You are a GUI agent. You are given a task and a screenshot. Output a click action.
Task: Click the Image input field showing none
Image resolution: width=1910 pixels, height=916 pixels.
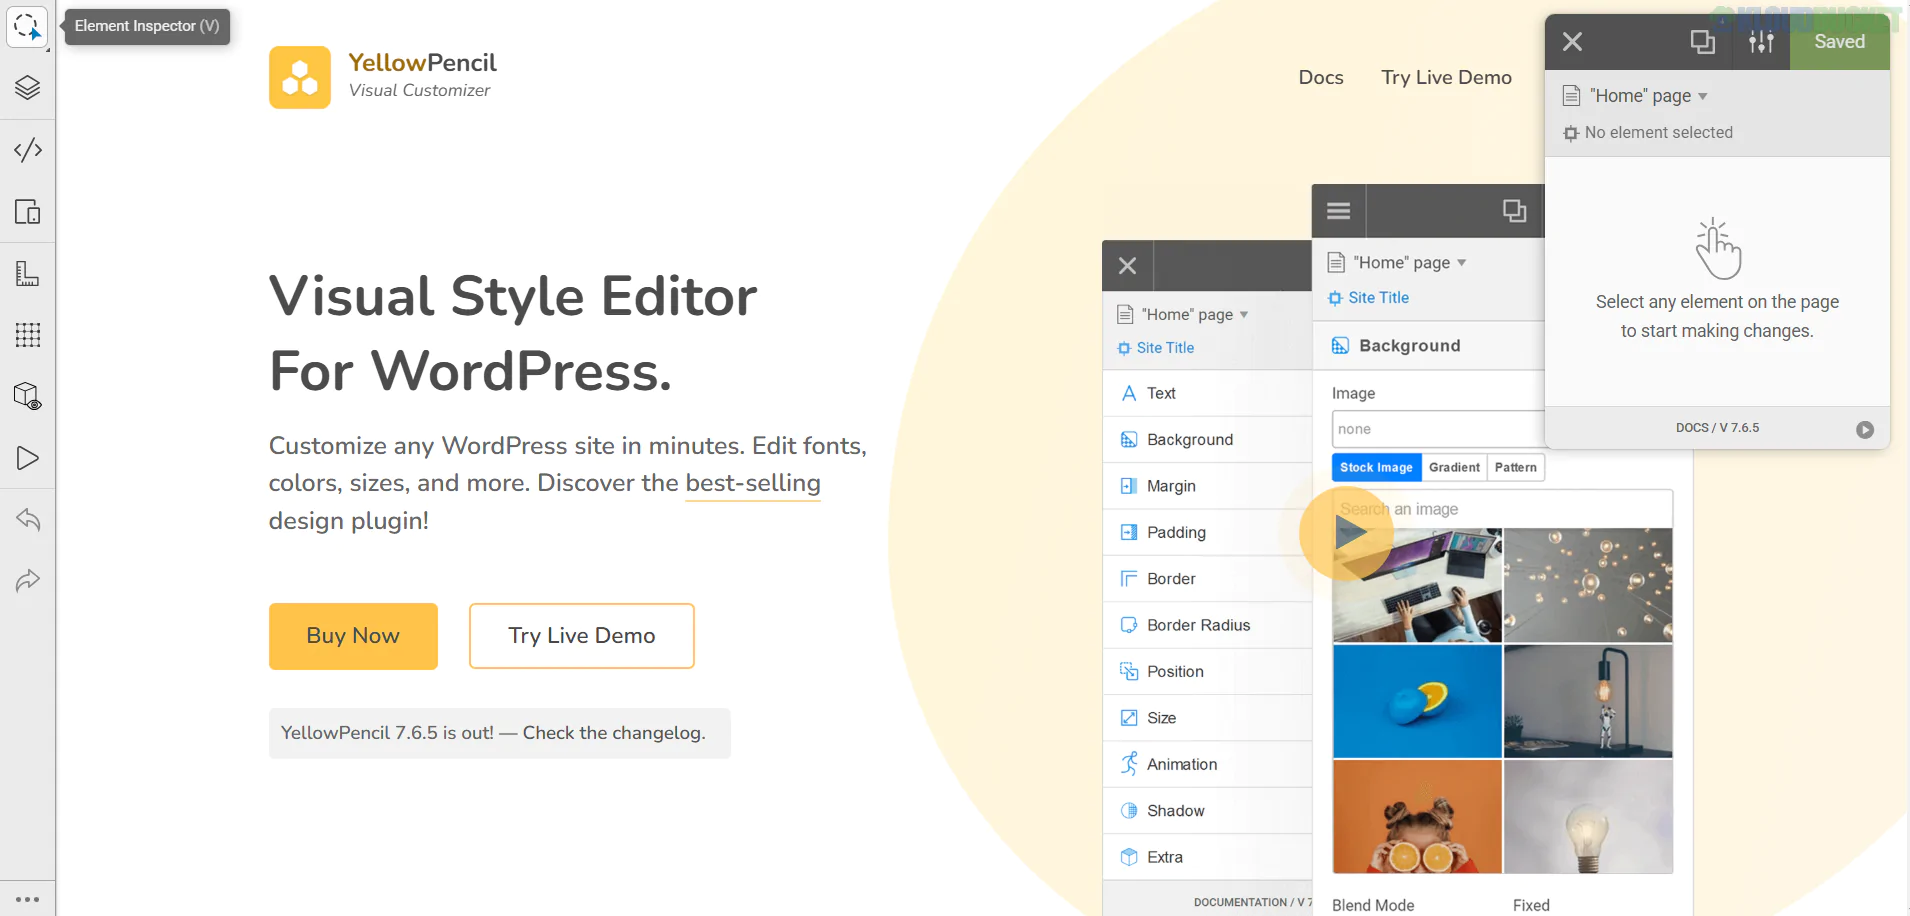(1438, 429)
